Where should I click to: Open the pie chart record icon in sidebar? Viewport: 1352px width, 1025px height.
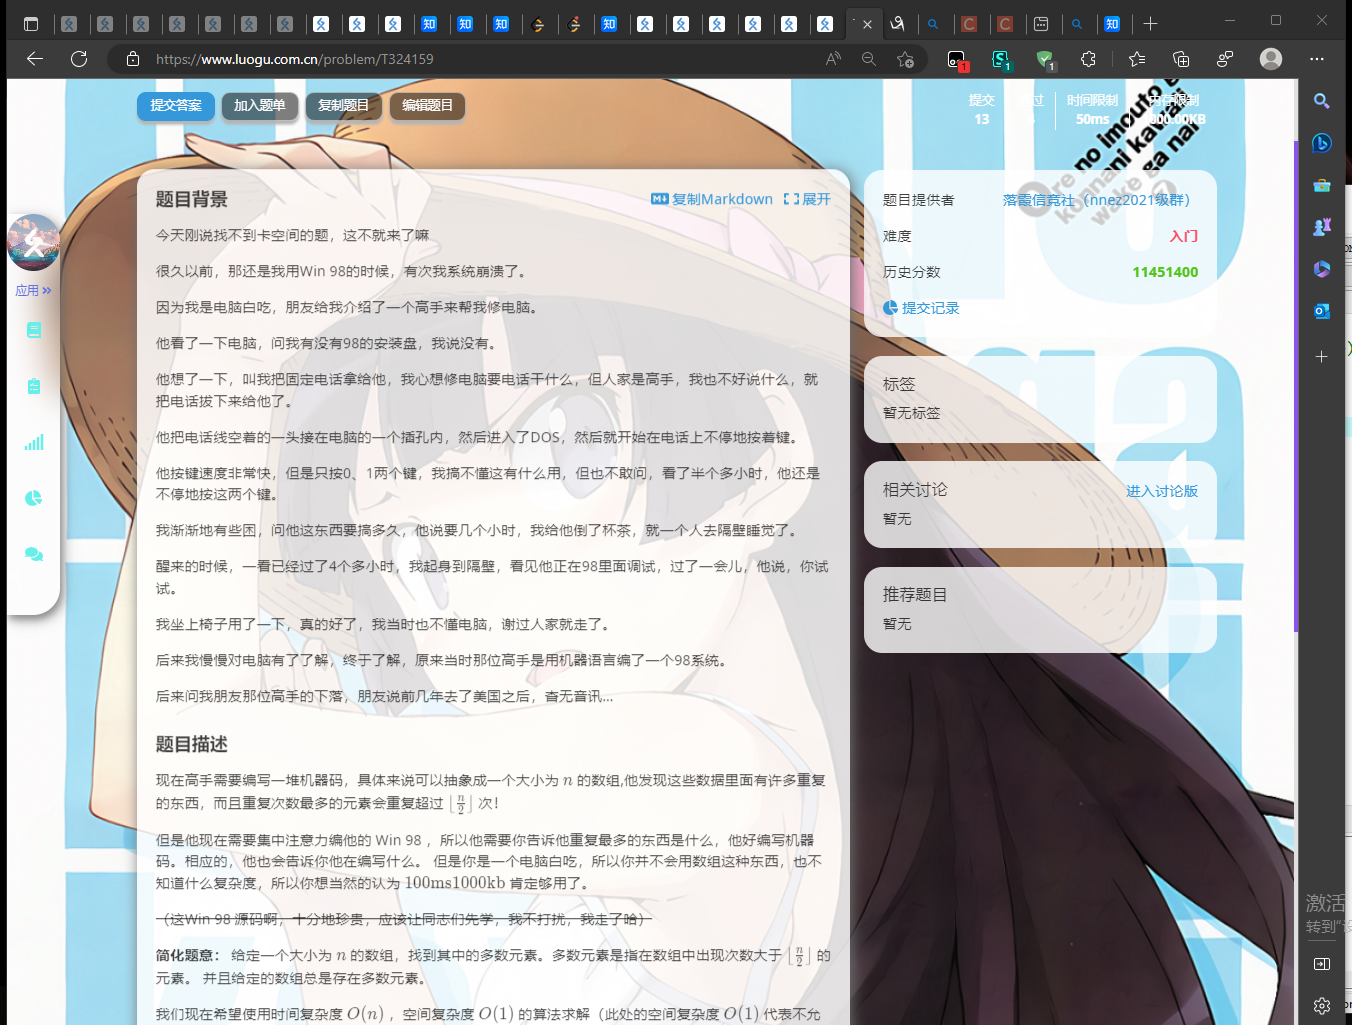pyautogui.click(x=34, y=498)
